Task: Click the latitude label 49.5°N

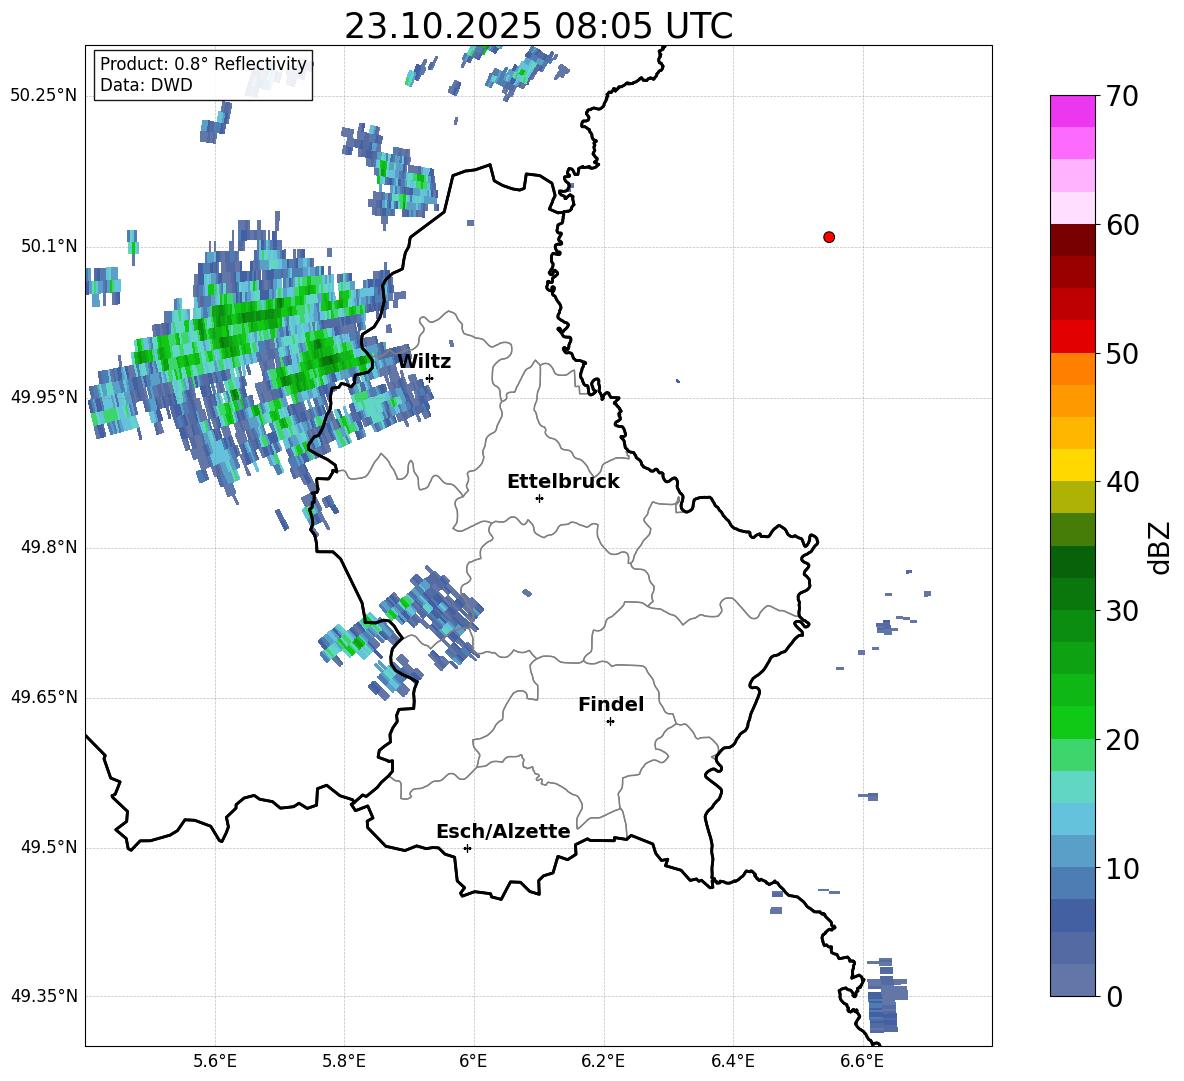Action: 48,848
